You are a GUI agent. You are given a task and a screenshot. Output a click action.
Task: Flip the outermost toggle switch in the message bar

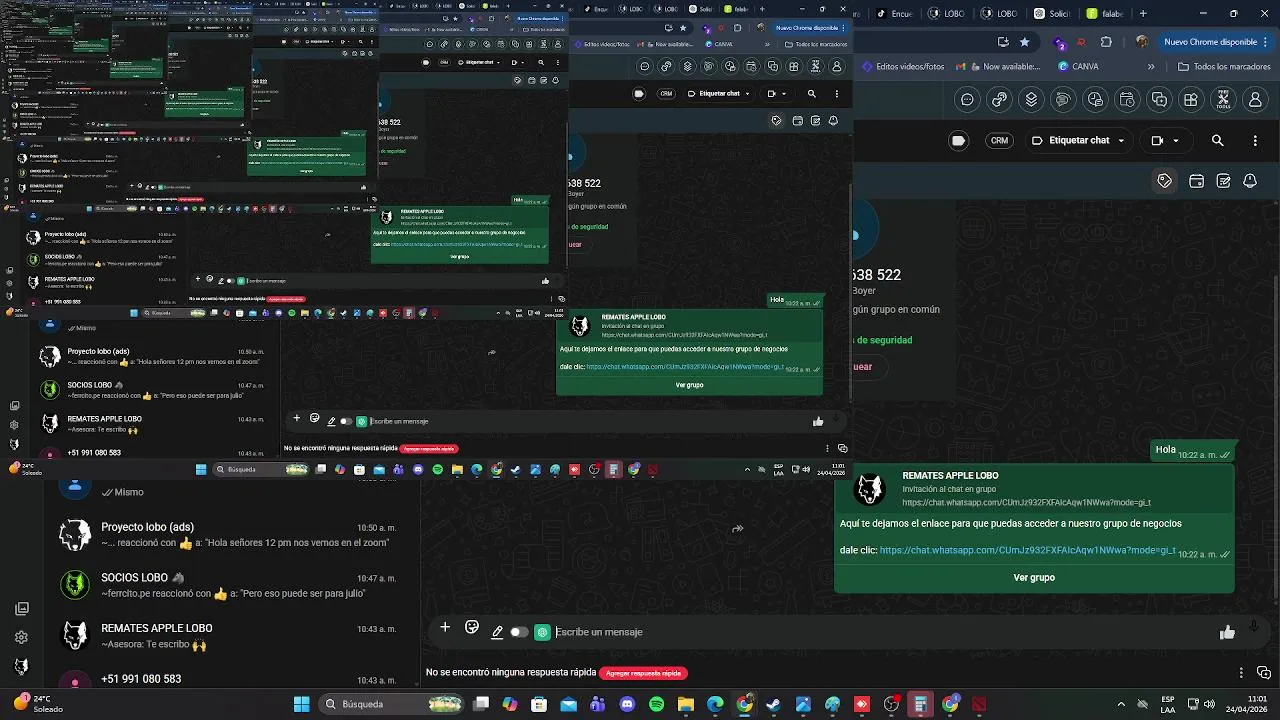coord(518,632)
